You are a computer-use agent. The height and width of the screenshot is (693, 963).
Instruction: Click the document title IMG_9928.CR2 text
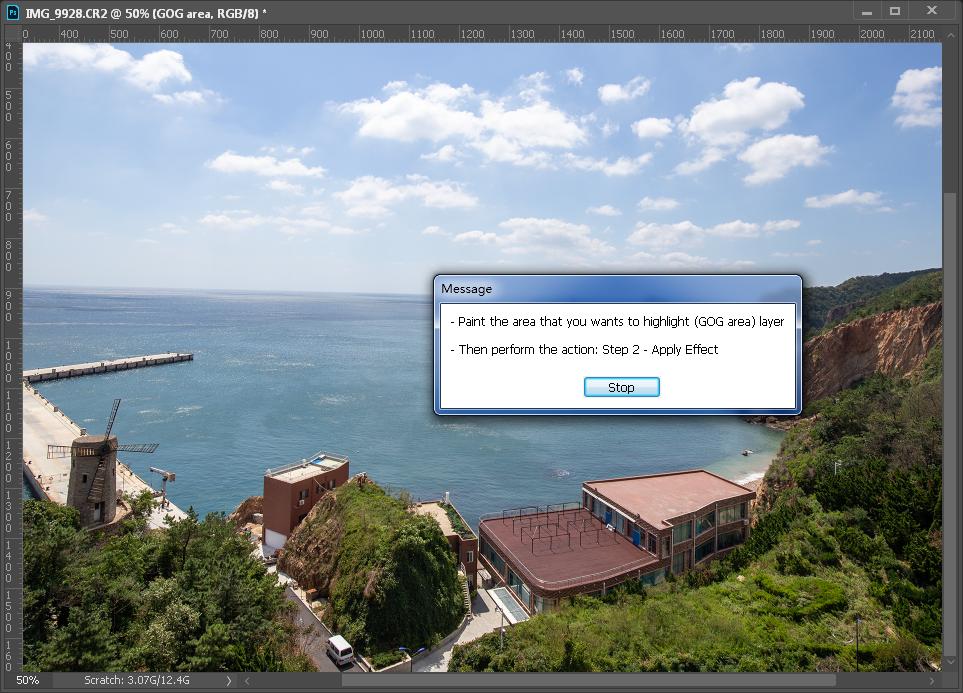[x=66, y=13]
